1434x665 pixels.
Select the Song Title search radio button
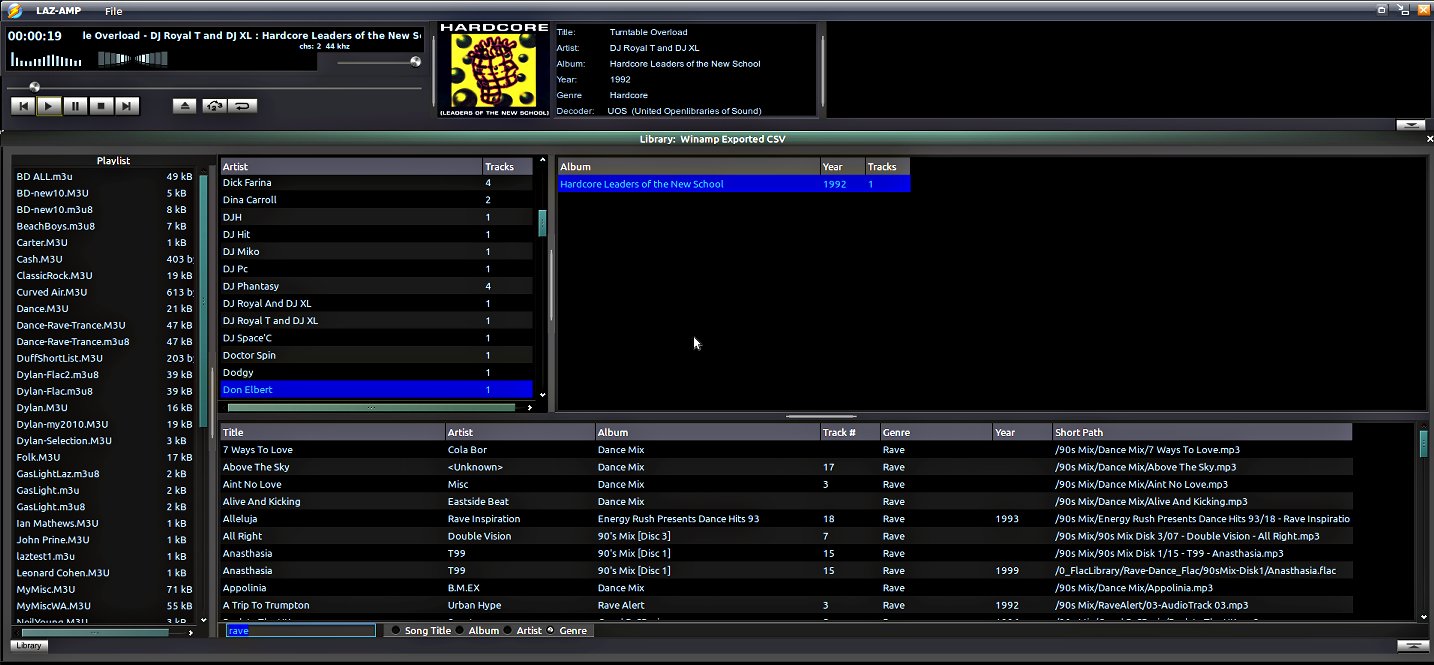click(396, 631)
